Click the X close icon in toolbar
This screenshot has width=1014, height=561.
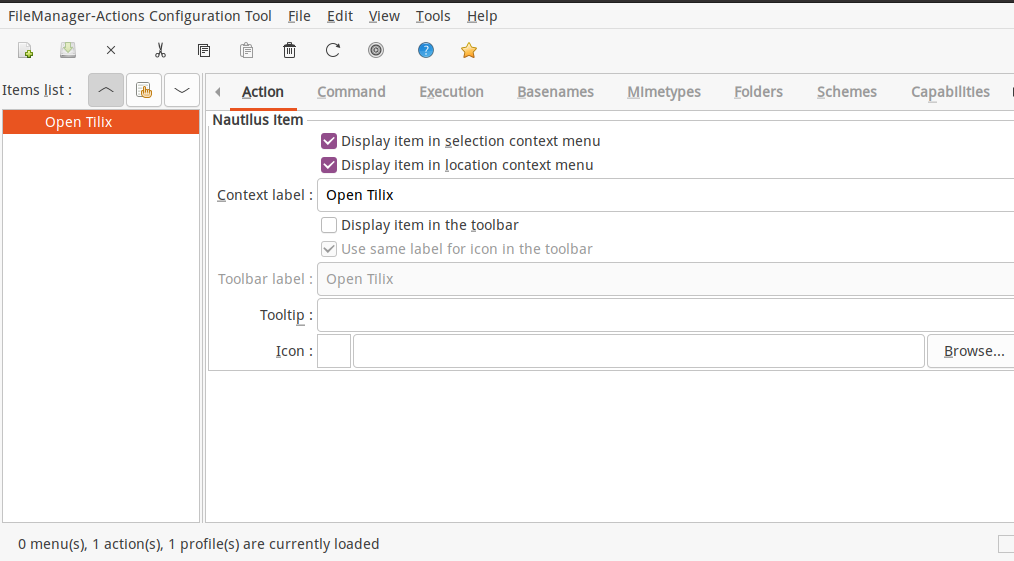pyautogui.click(x=111, y=50)
